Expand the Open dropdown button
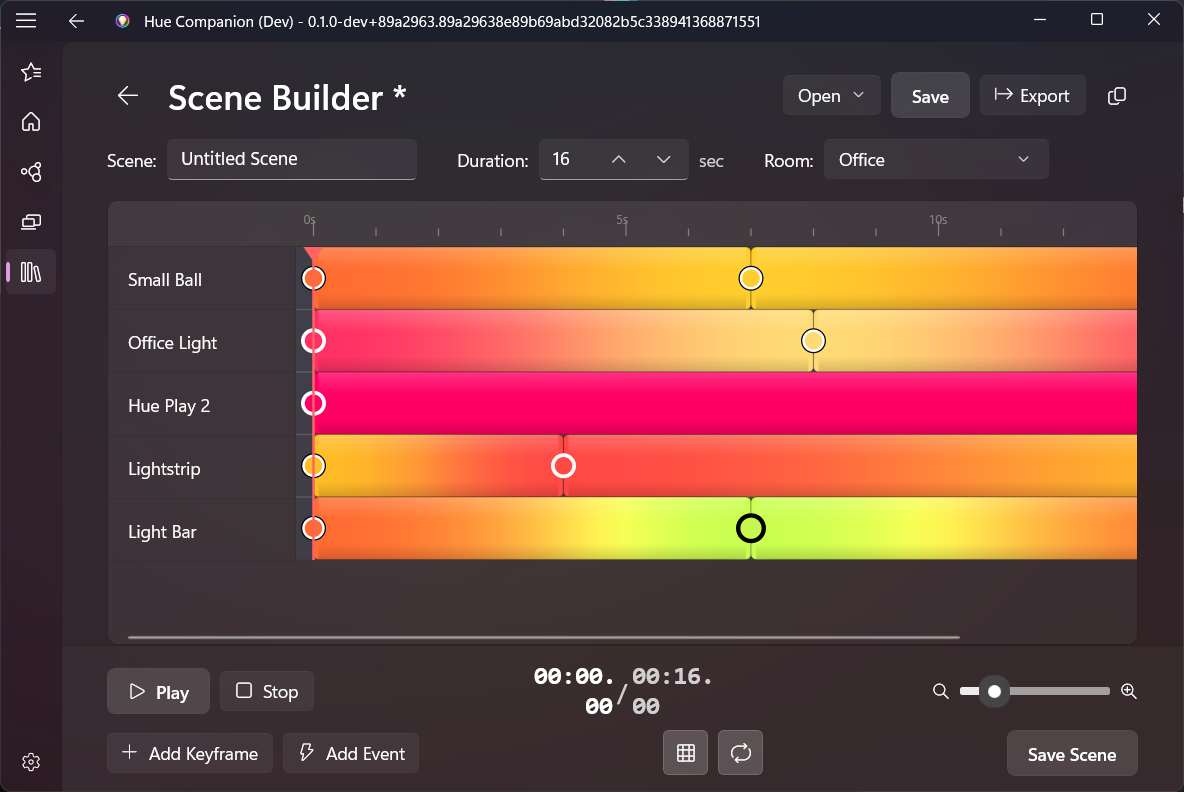Screen dimensions: 1184x792 pos(831,96)
